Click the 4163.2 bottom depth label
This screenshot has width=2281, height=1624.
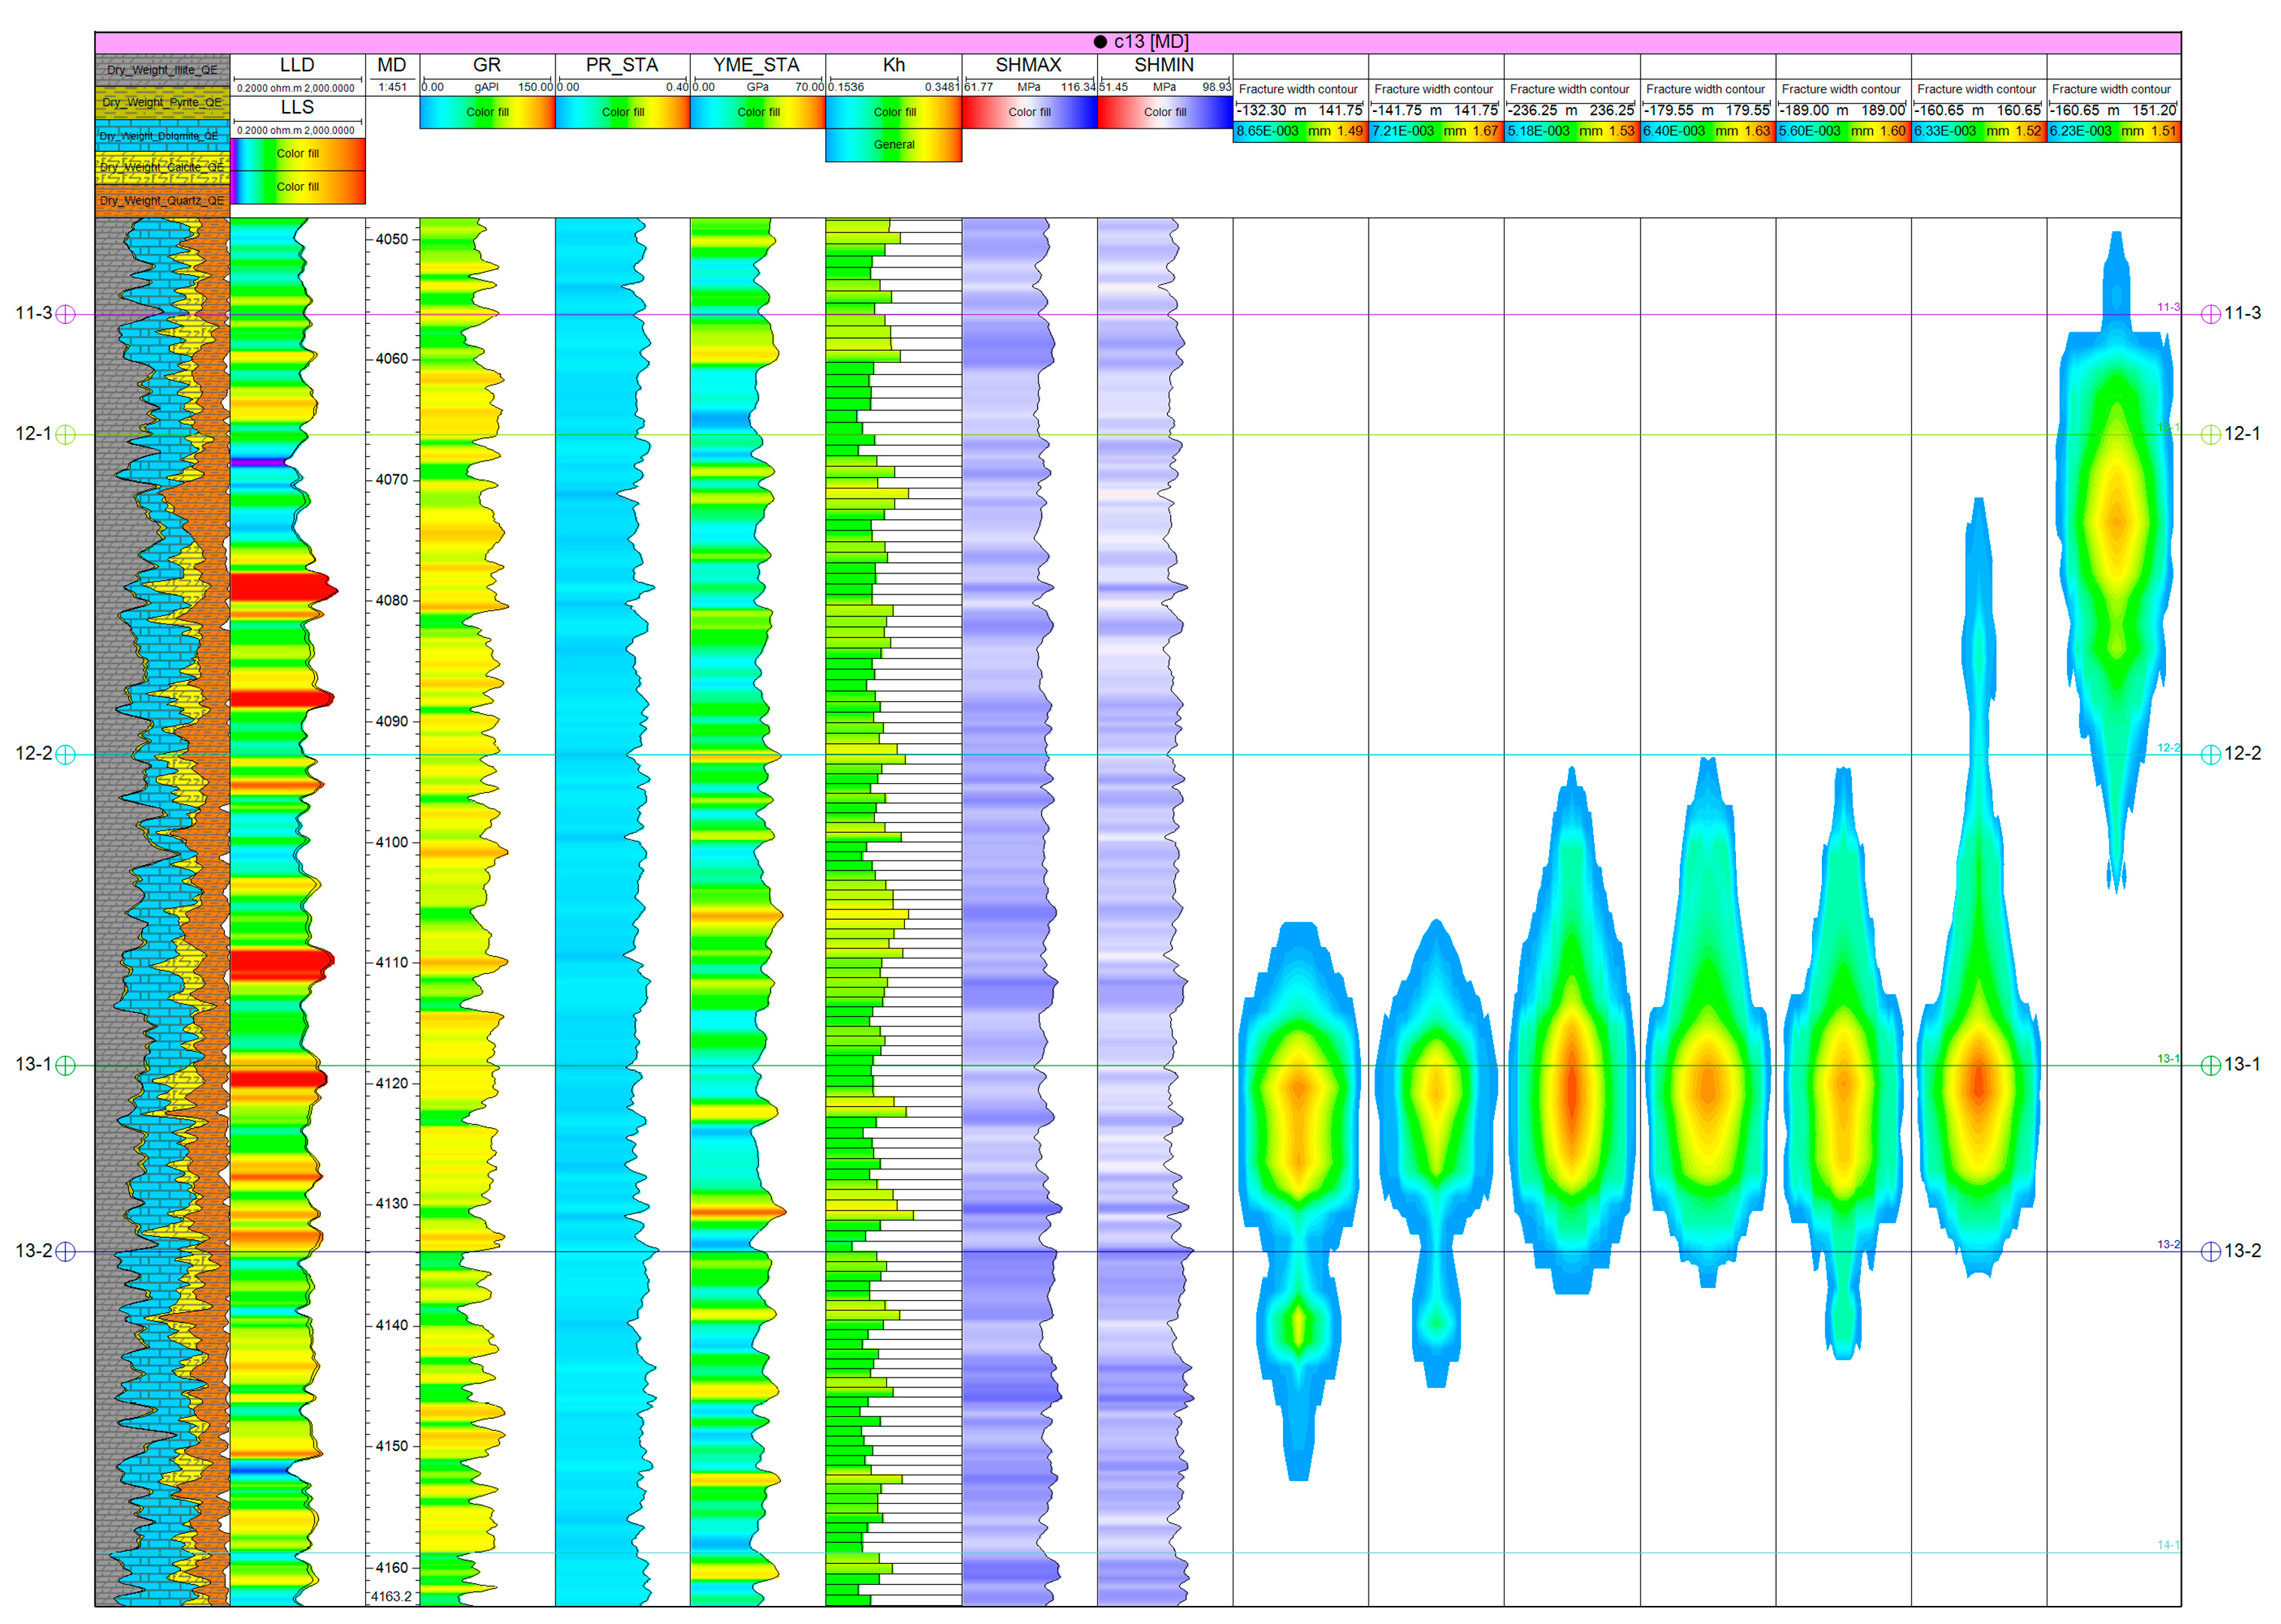pyautogui.click(x=392, y=1597)
